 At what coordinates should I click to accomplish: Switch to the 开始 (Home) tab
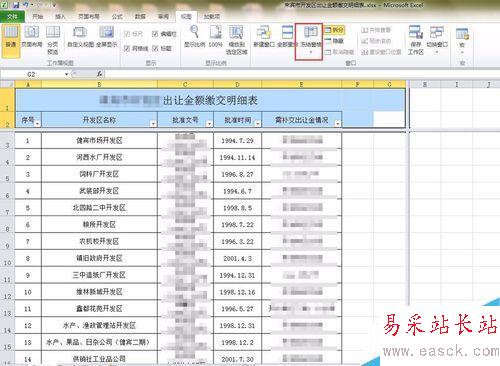(x=37, y=16)
